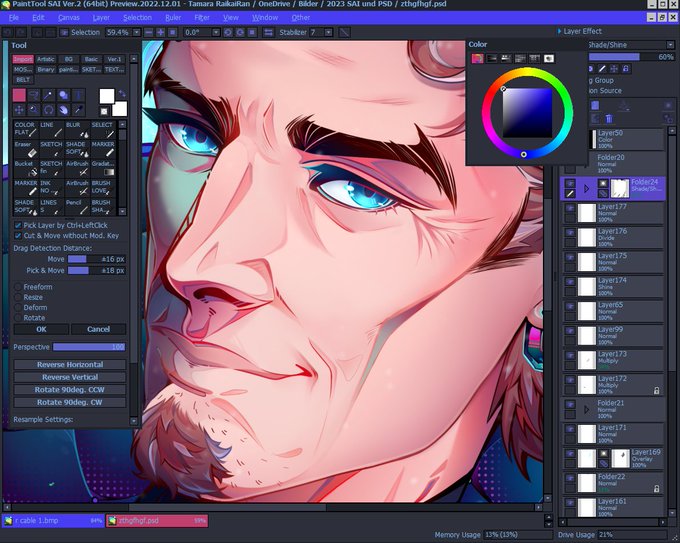Click the OK button

click(x=41, y=329)
